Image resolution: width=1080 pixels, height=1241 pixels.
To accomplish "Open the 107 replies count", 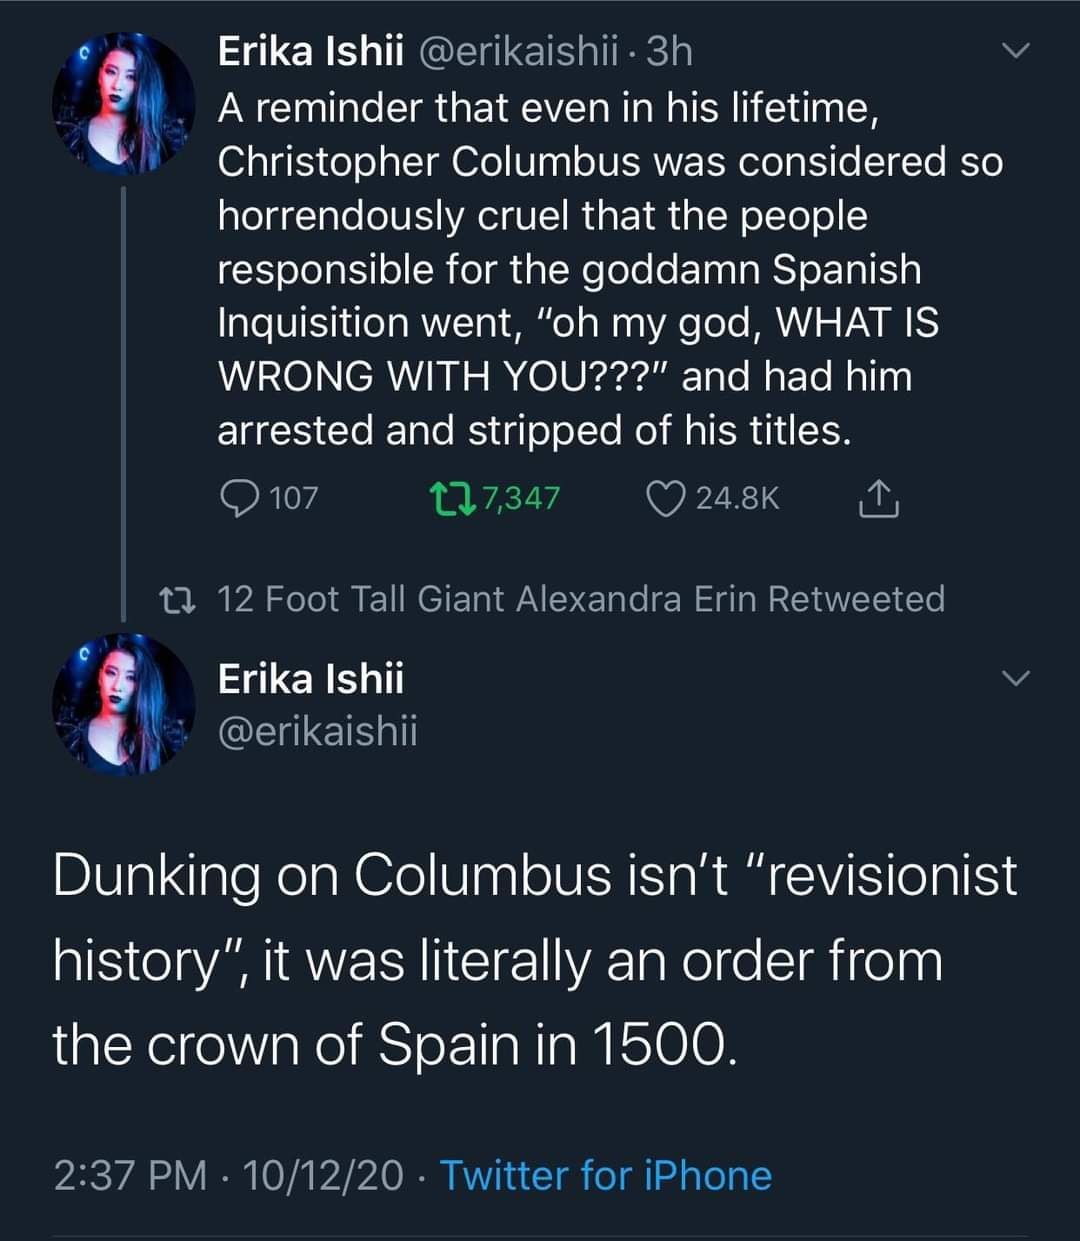I will [294, 498].
